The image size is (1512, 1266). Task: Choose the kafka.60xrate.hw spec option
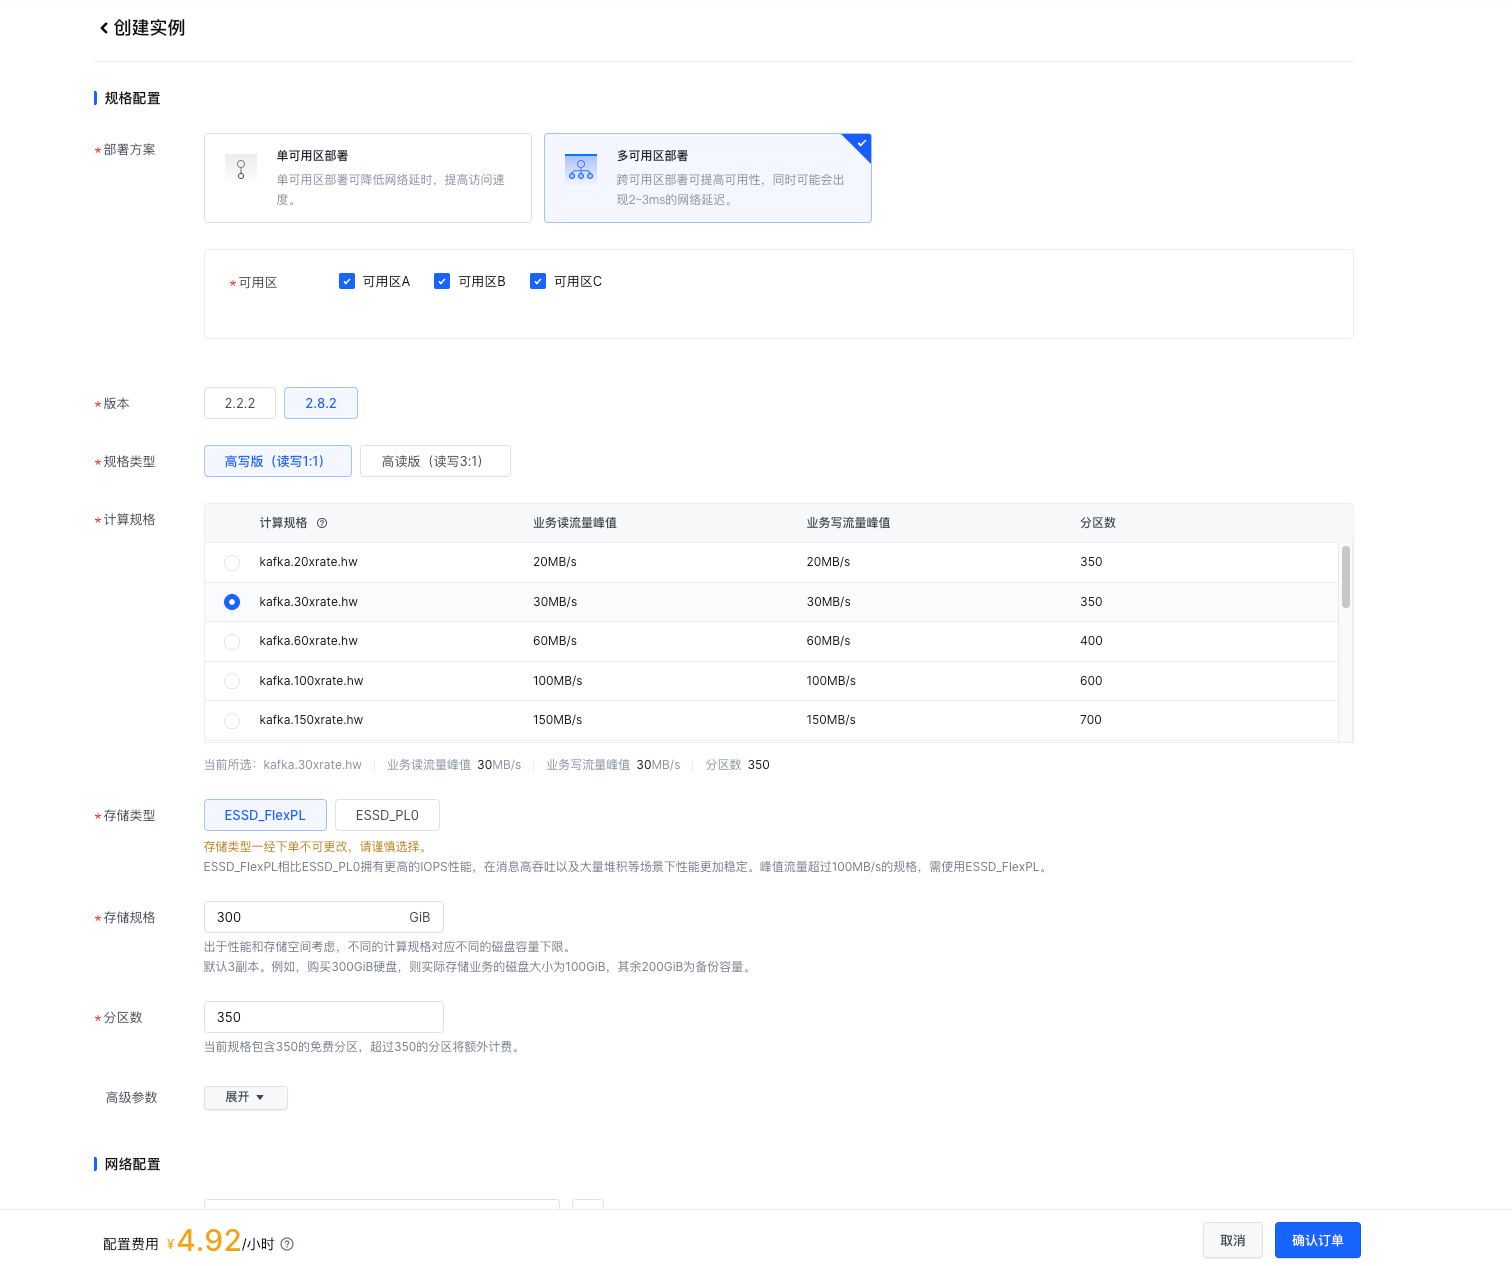[232, 642]
